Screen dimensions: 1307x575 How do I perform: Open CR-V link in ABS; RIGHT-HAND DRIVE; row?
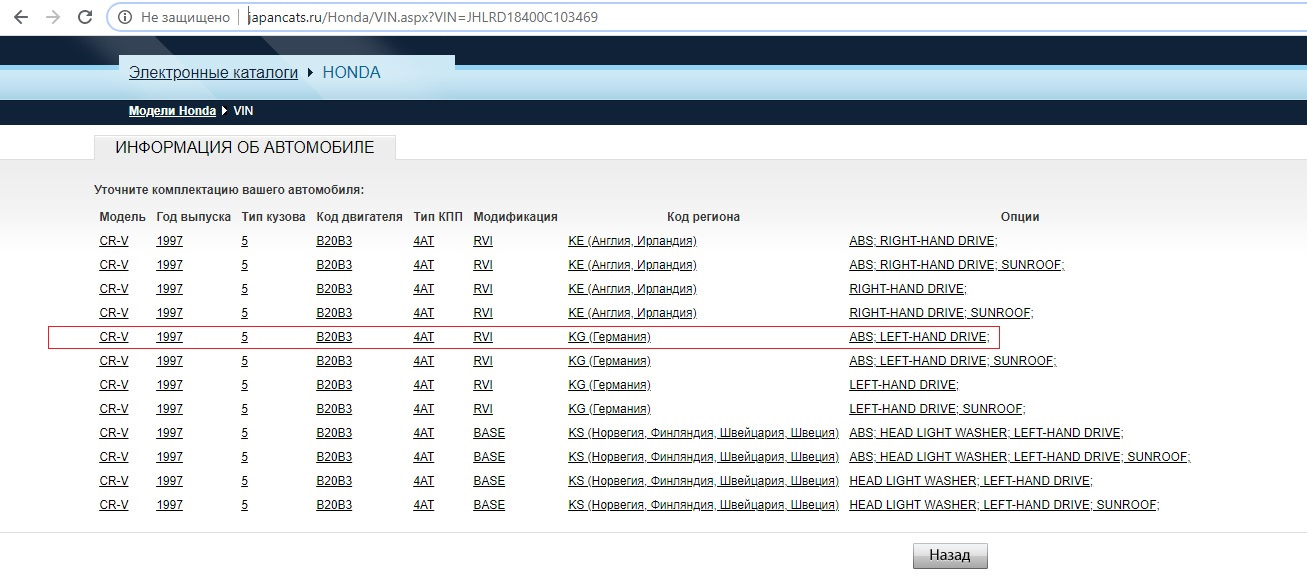tap(114, 241)
